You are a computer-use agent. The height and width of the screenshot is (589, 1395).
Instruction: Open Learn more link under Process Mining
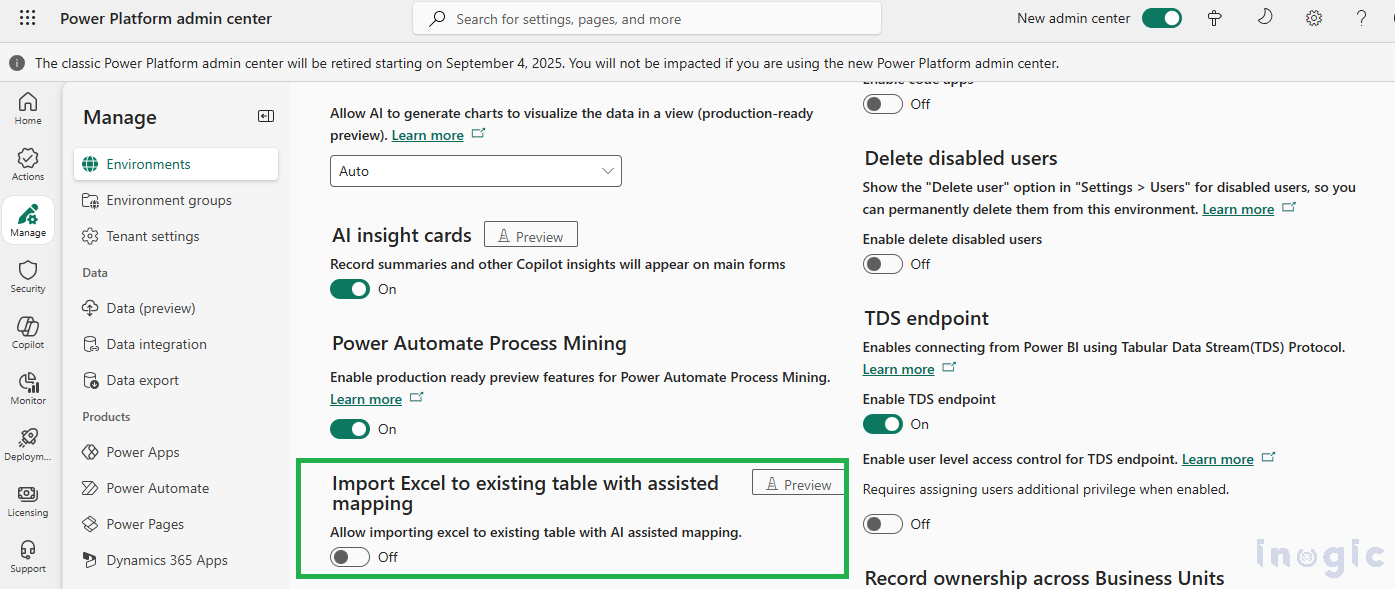(366, 399)
